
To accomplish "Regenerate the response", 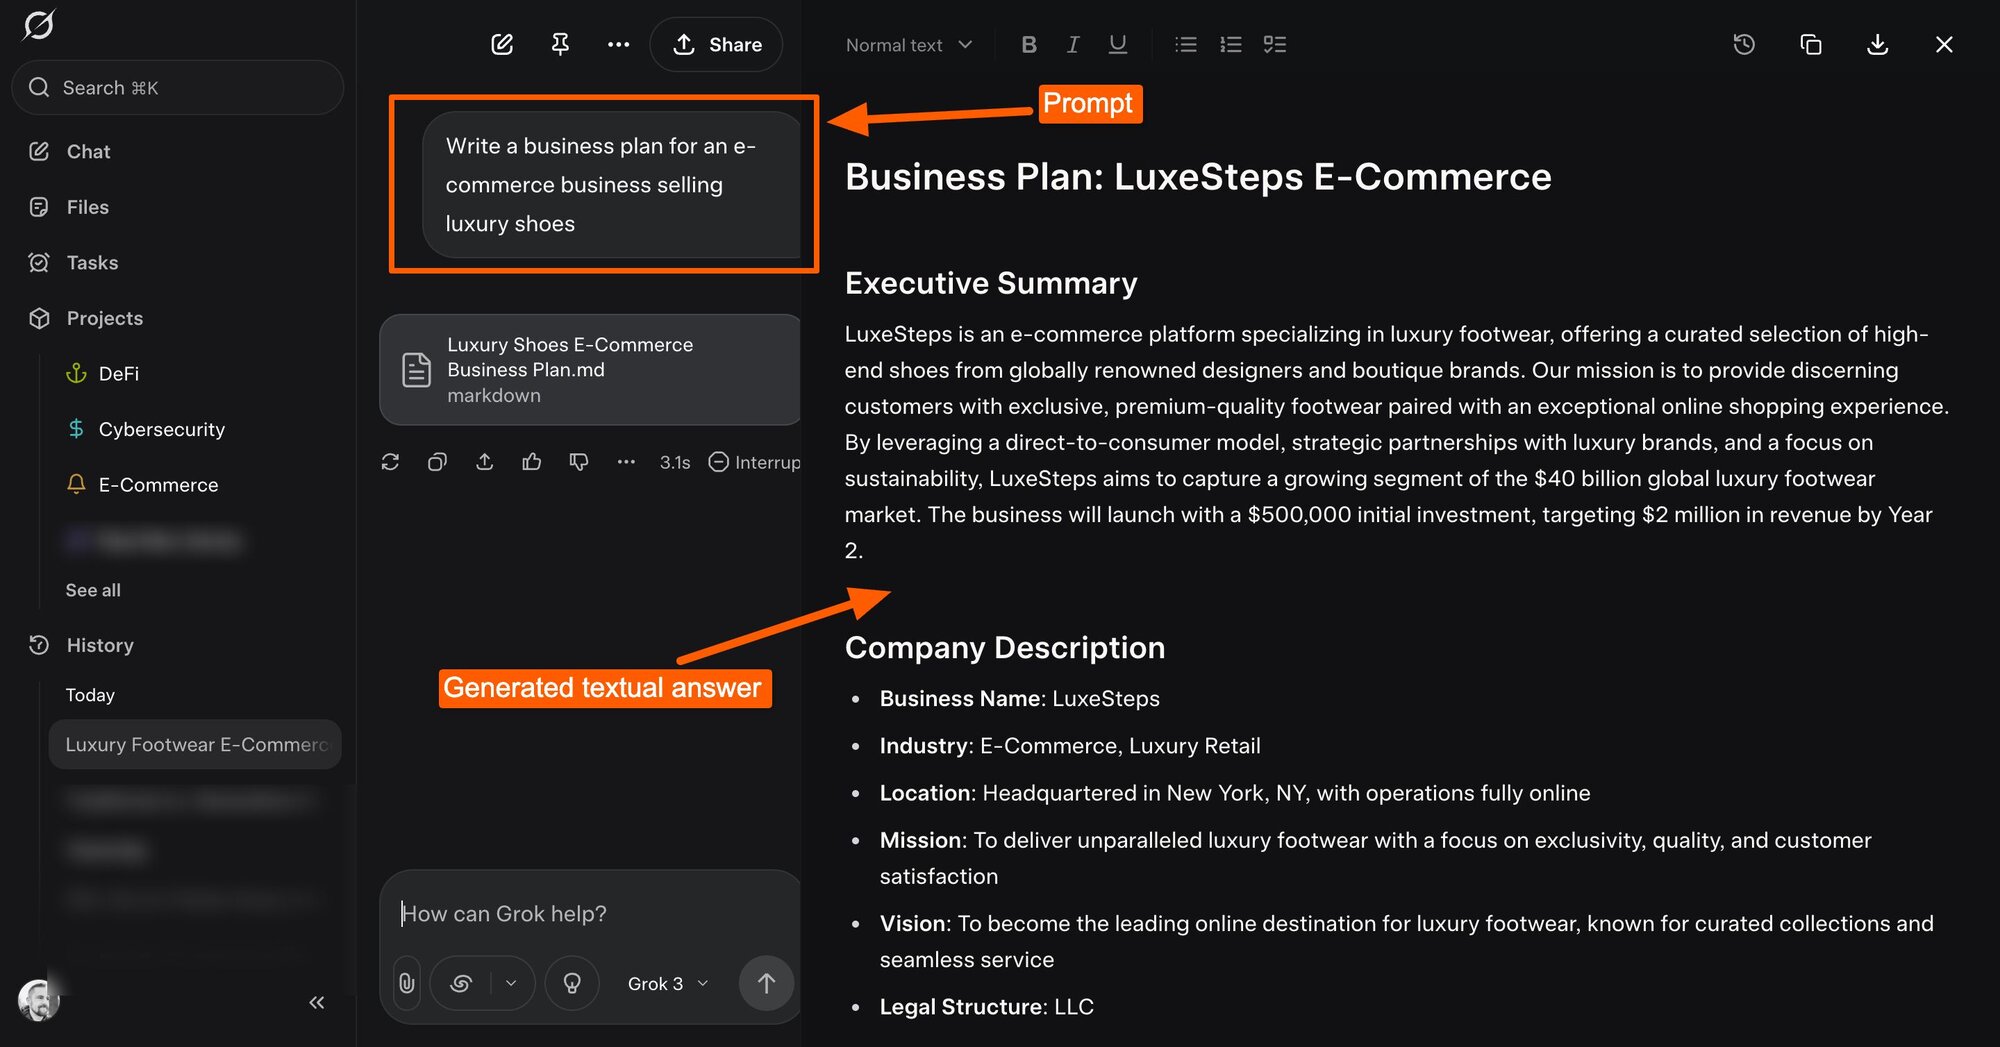I will tap(390, 462).
